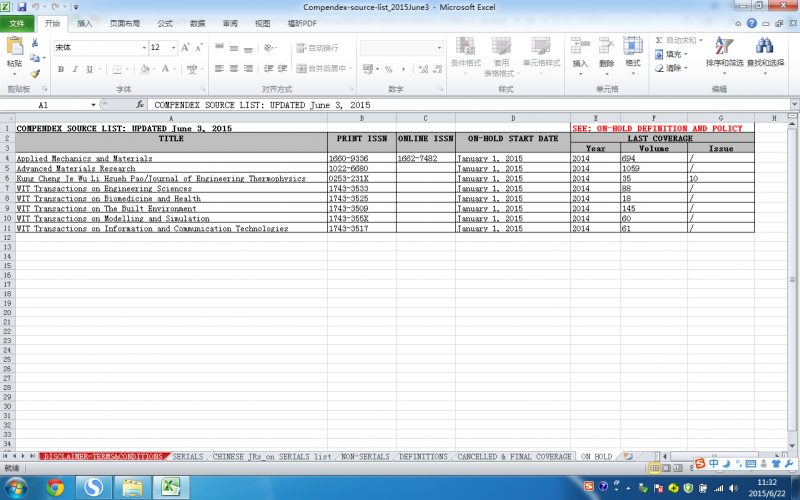This screenshot has height=500, width=800.
Task: Click the formula bar text field
Action: 469,105
